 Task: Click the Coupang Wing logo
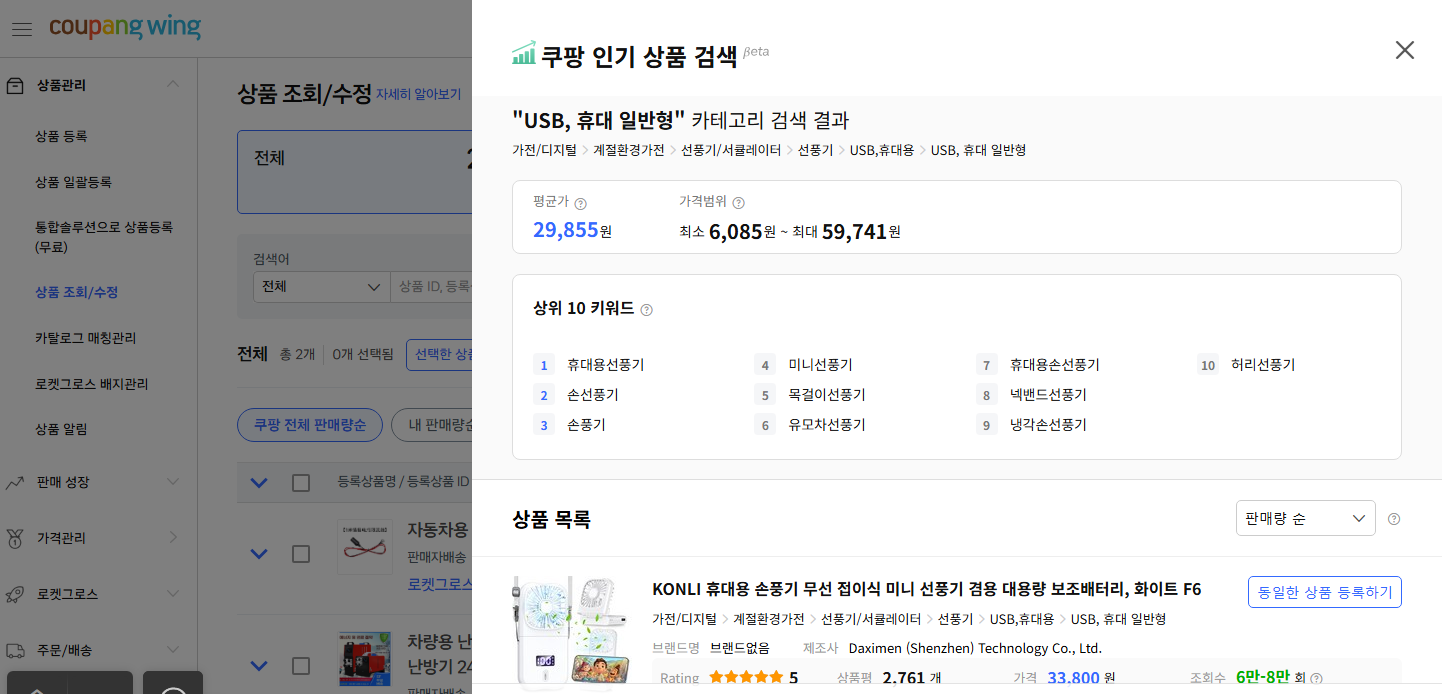coord(125,28)
